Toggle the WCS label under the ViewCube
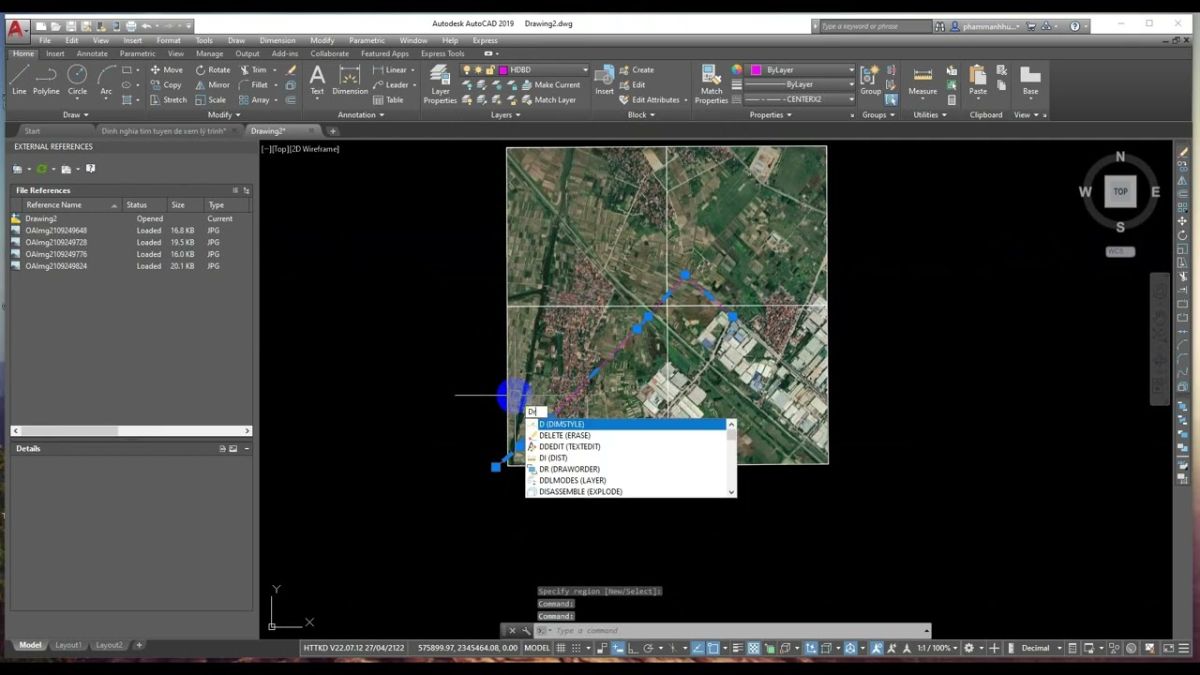The height and width of the screenshot is (675, 1200). pyautogui.click(x=1120, y=252)
